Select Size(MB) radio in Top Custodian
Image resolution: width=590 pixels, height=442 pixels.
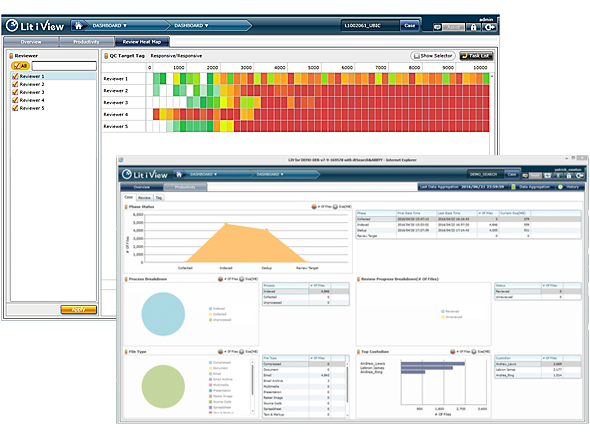click(x=474, y=352)
